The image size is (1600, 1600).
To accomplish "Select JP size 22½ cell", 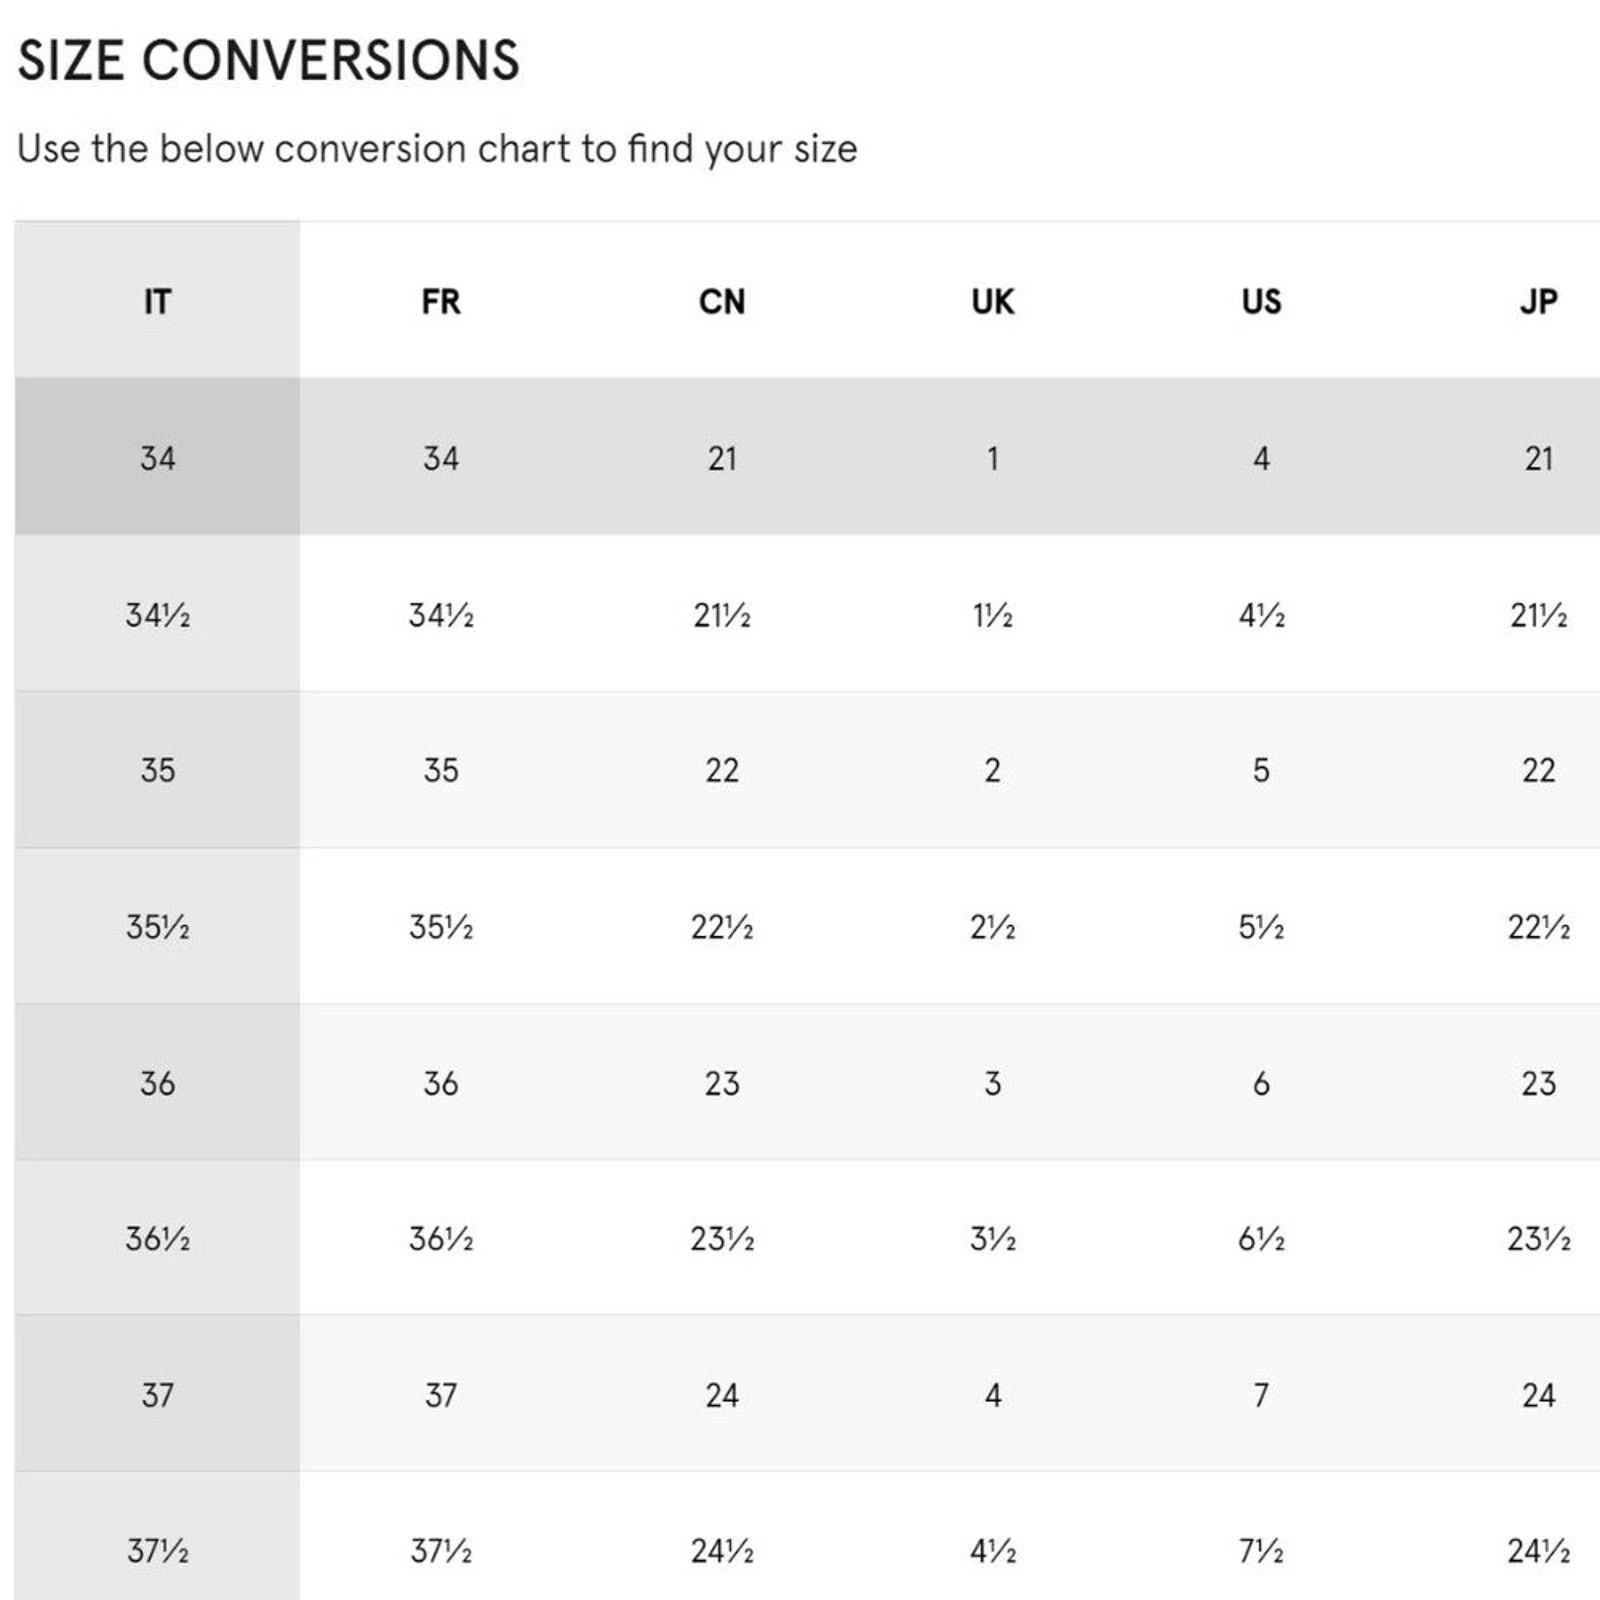I will point(1538,926).
